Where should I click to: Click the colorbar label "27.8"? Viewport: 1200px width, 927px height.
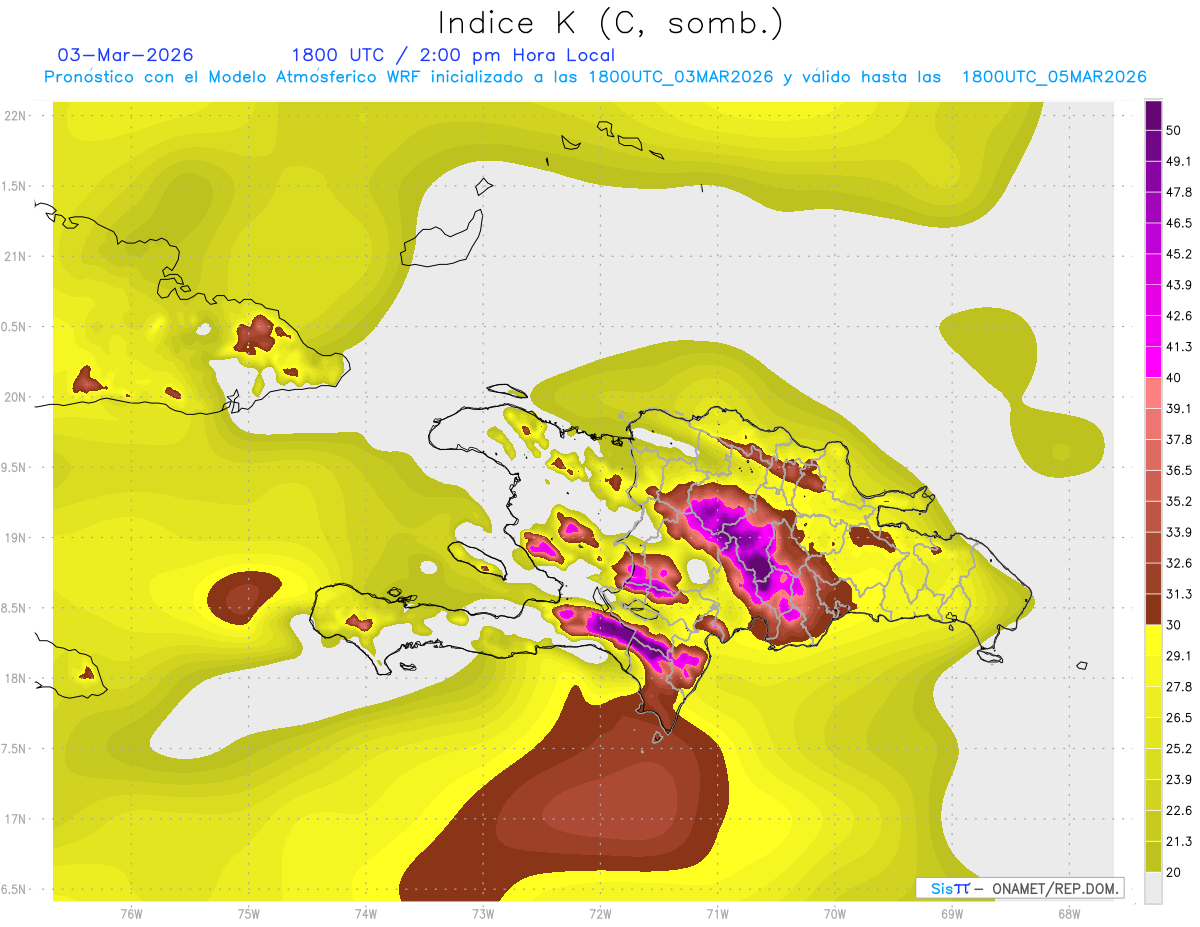pos(1178,686)
